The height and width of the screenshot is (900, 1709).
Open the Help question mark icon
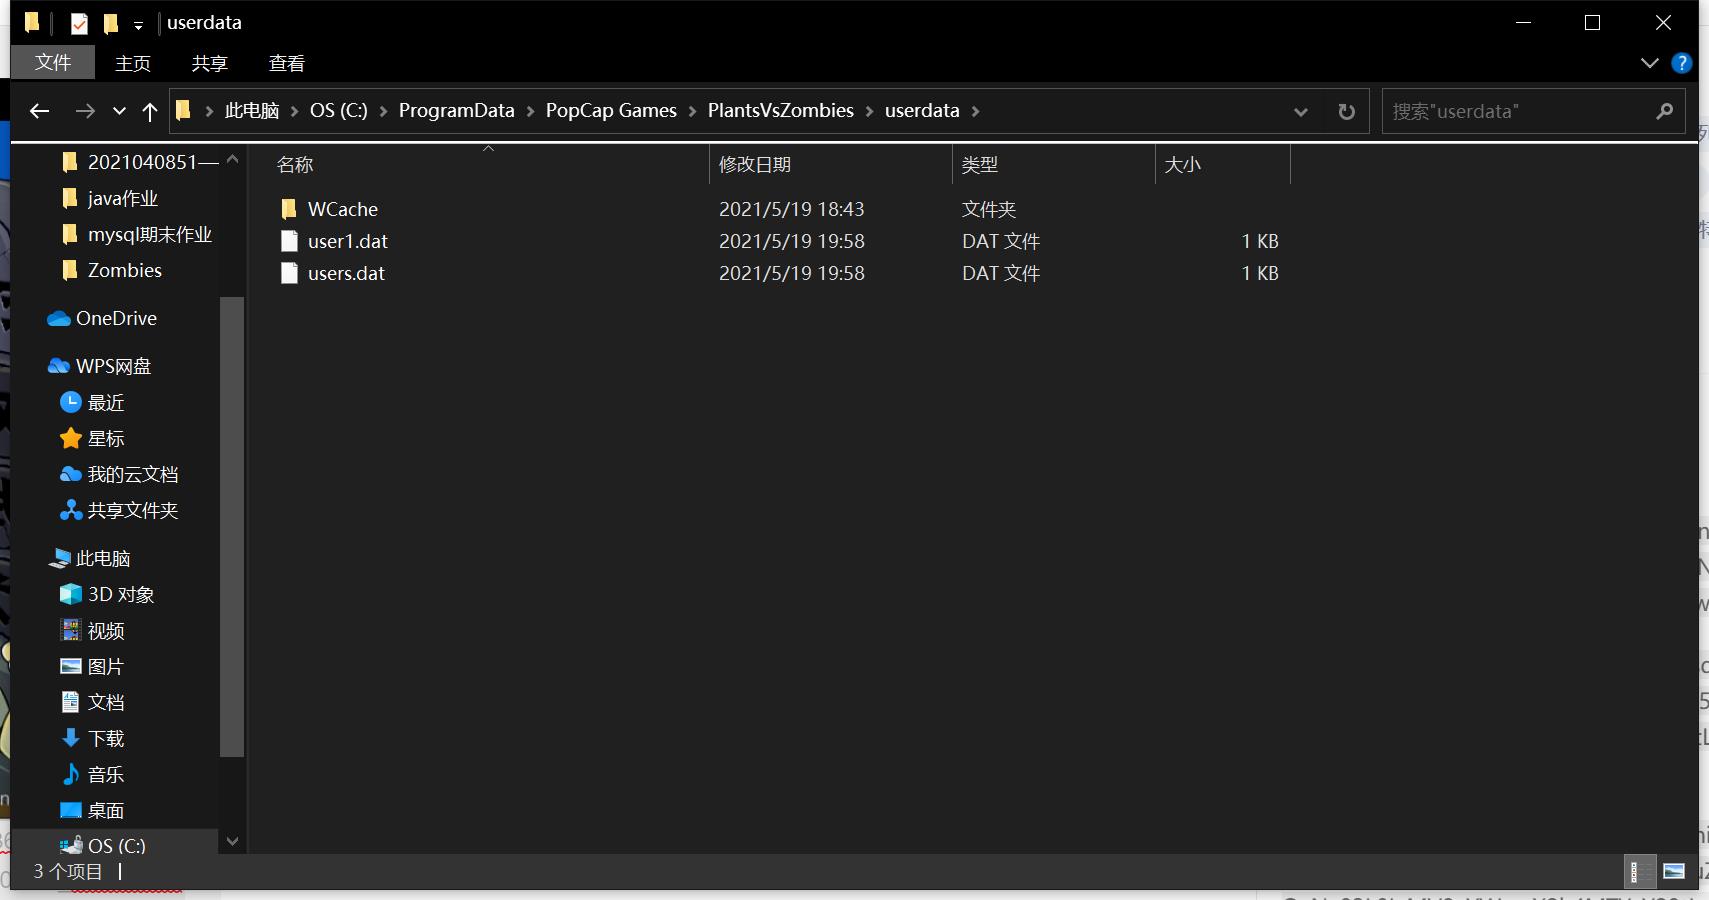[1682, 63]
